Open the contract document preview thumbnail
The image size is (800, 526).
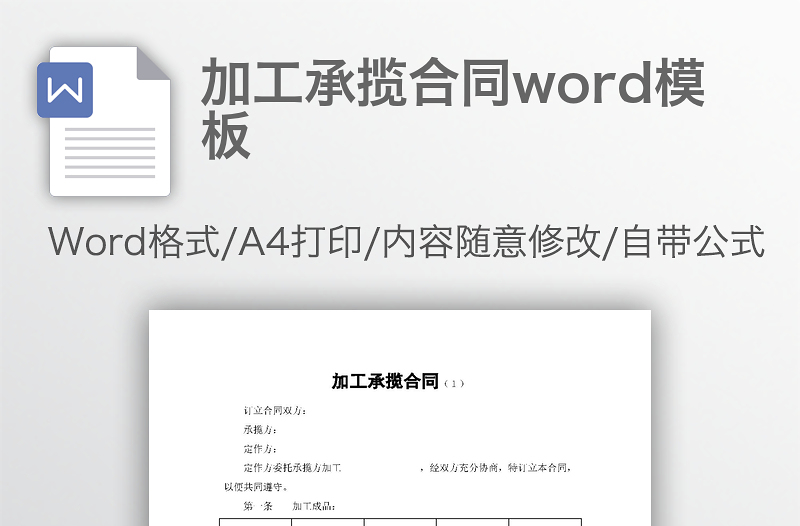click(x=400, y=418)
